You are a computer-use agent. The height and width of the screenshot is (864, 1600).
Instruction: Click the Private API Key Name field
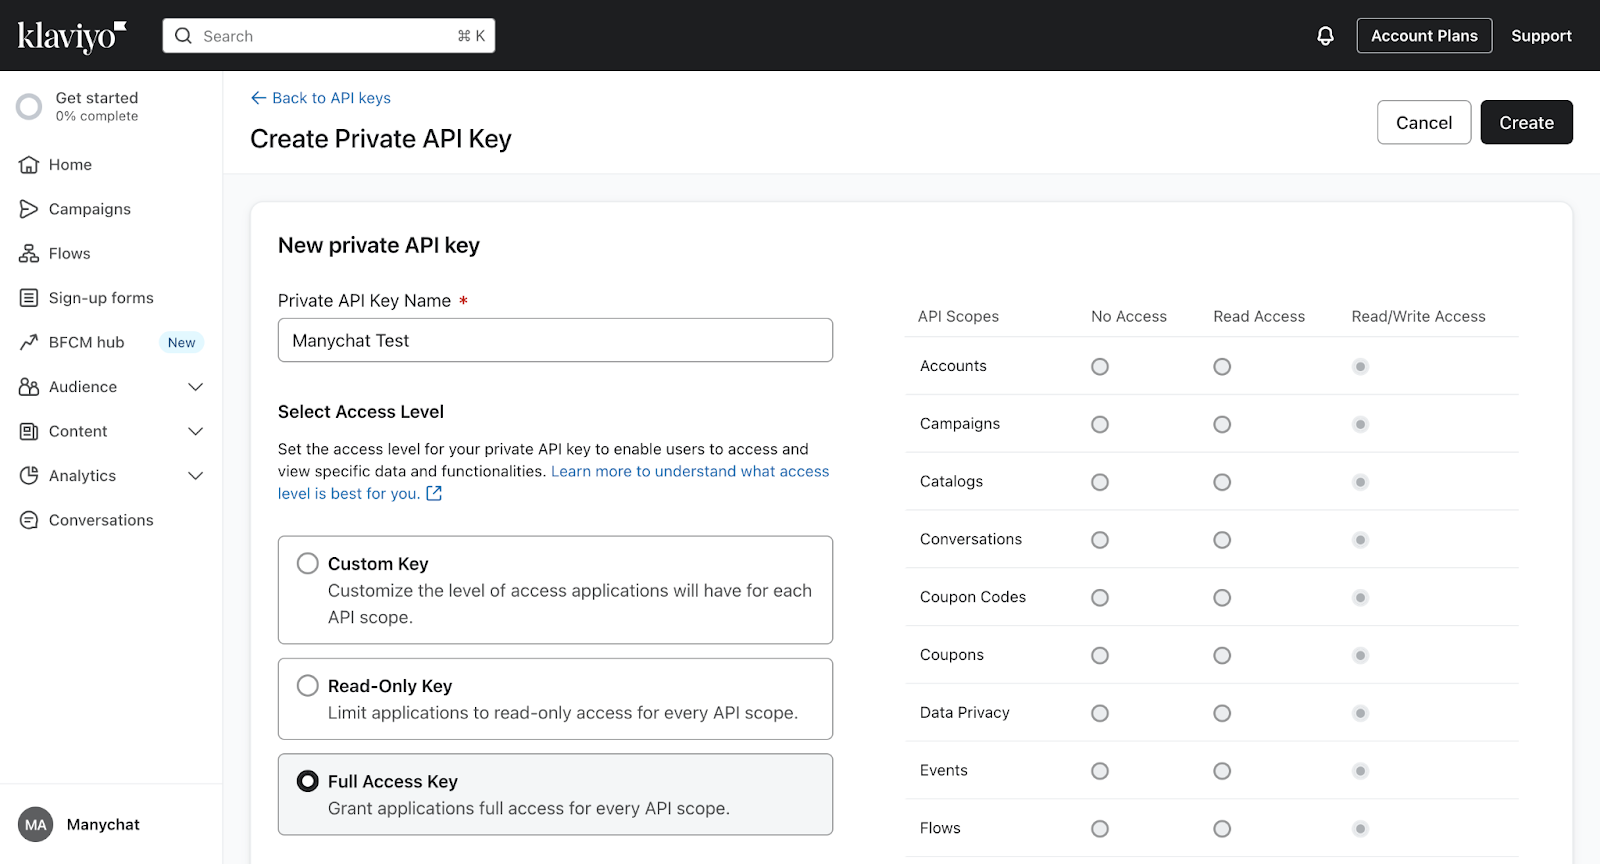pyautogui.click(x=555, y=341)
